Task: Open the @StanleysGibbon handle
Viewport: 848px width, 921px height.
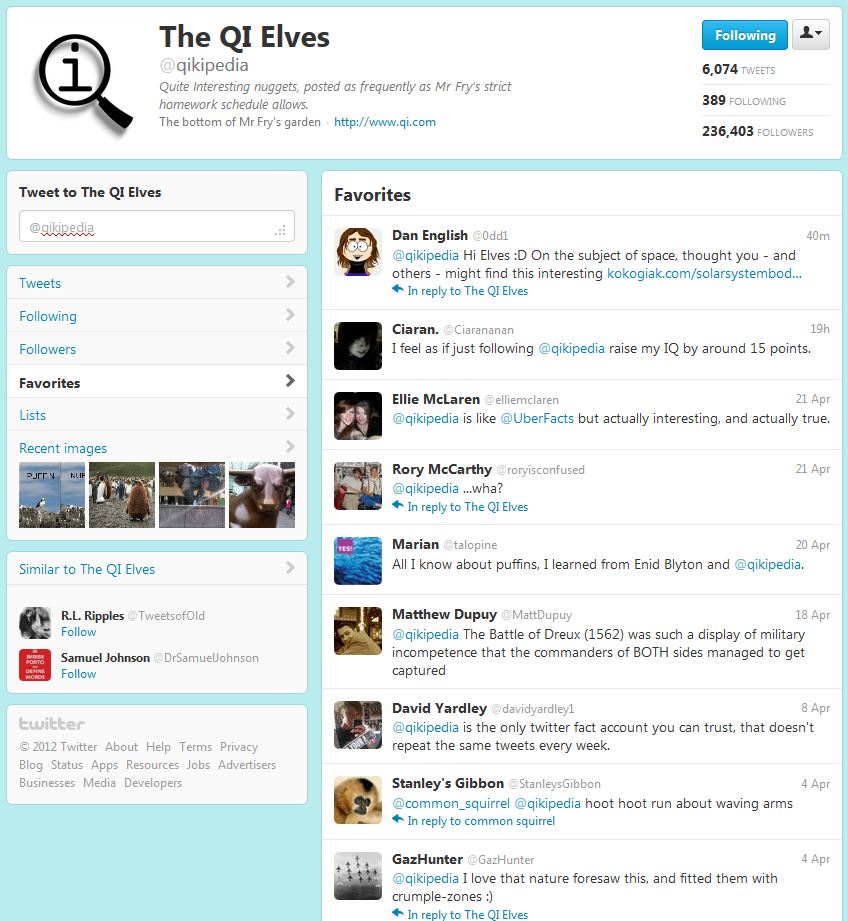Action: point(554,784)
